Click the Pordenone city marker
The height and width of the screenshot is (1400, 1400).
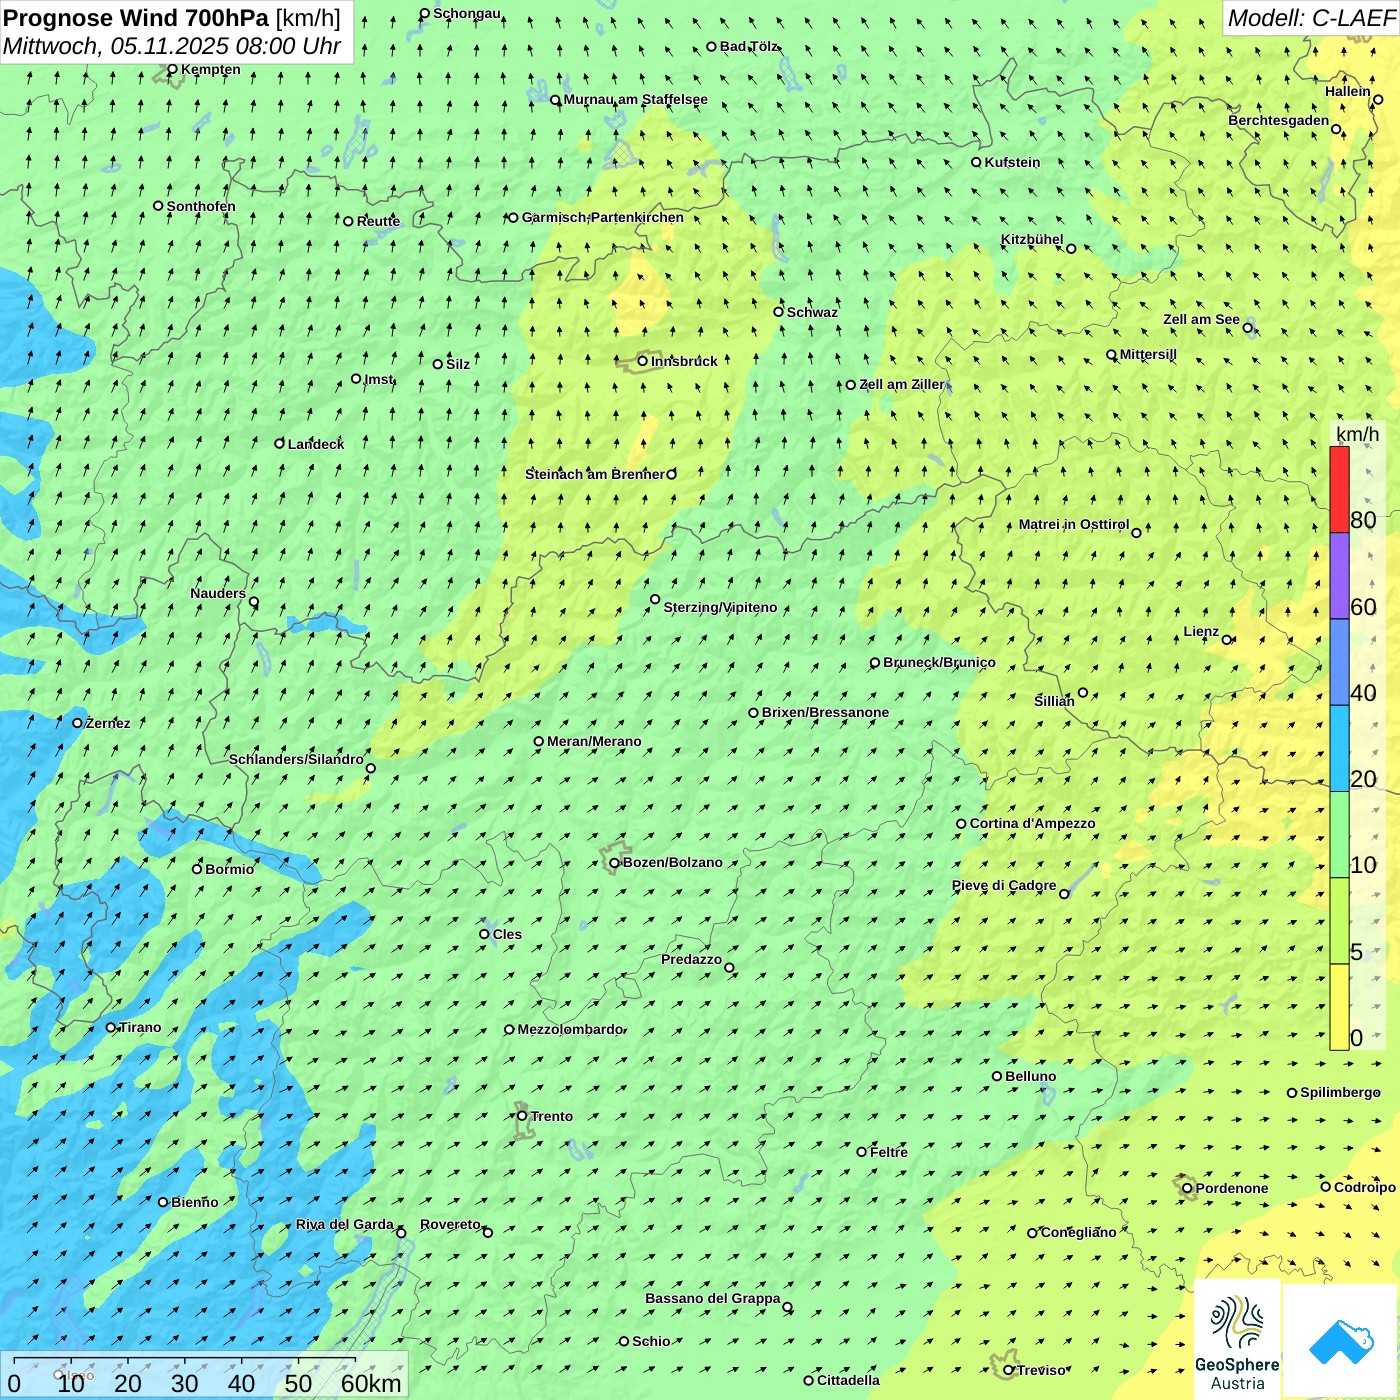click(1187, 1188)
